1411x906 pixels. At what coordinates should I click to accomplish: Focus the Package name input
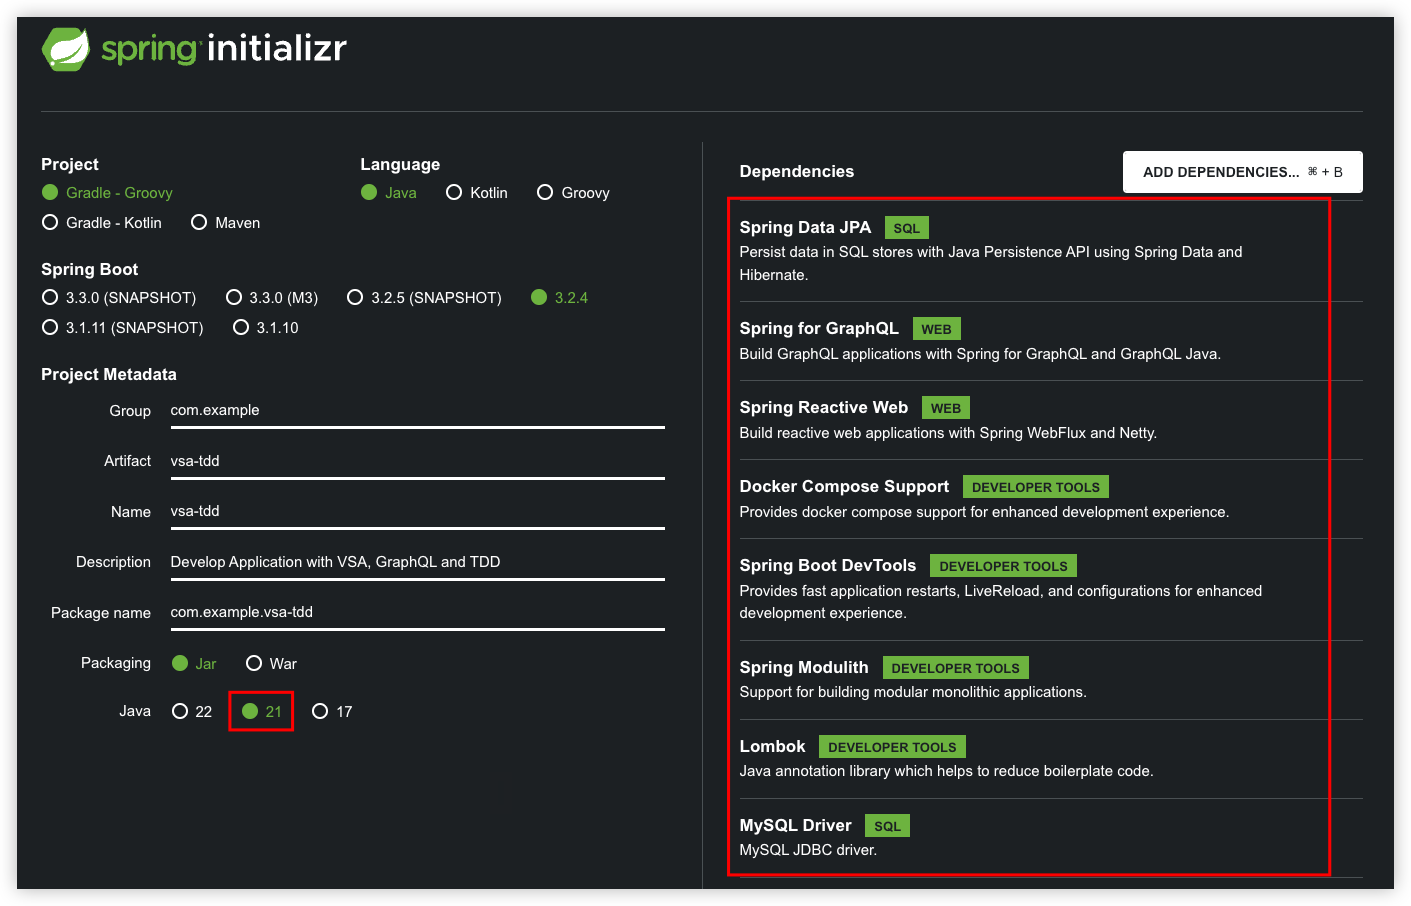[x=417, y=613]
